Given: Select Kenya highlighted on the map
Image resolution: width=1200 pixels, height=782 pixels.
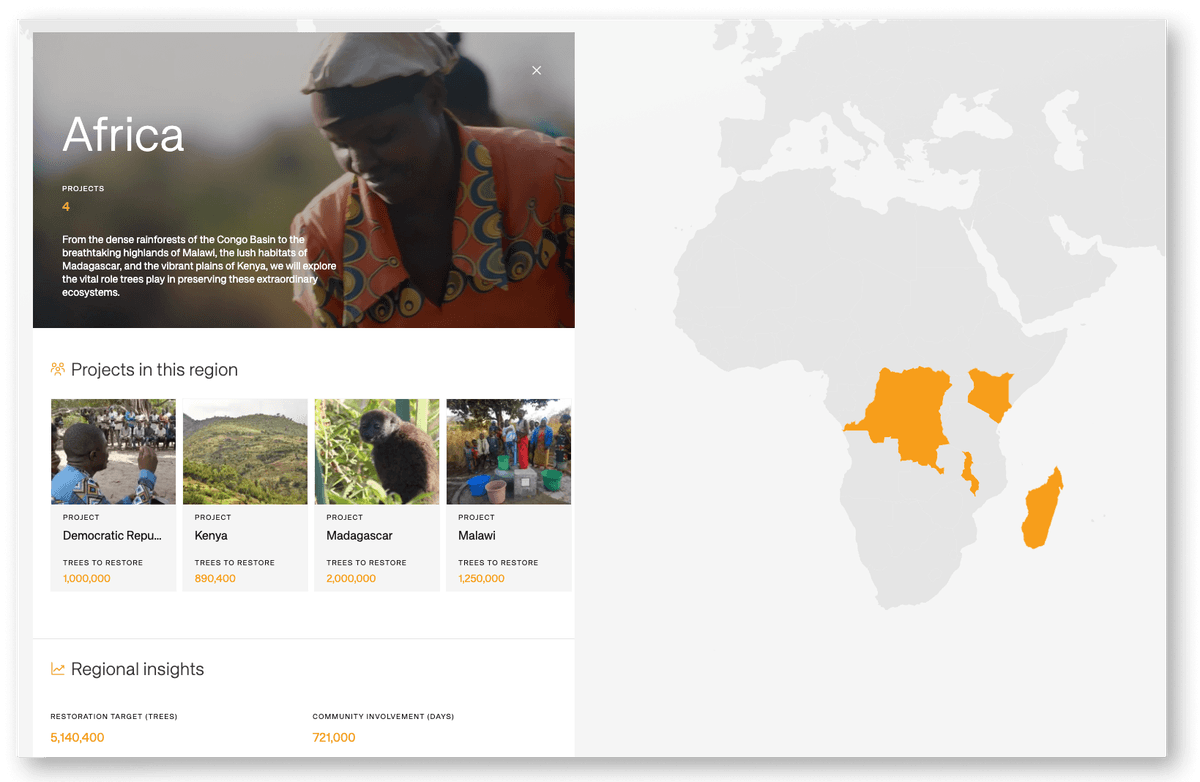Looking at the screenshot, I should [x=989, y=394].
